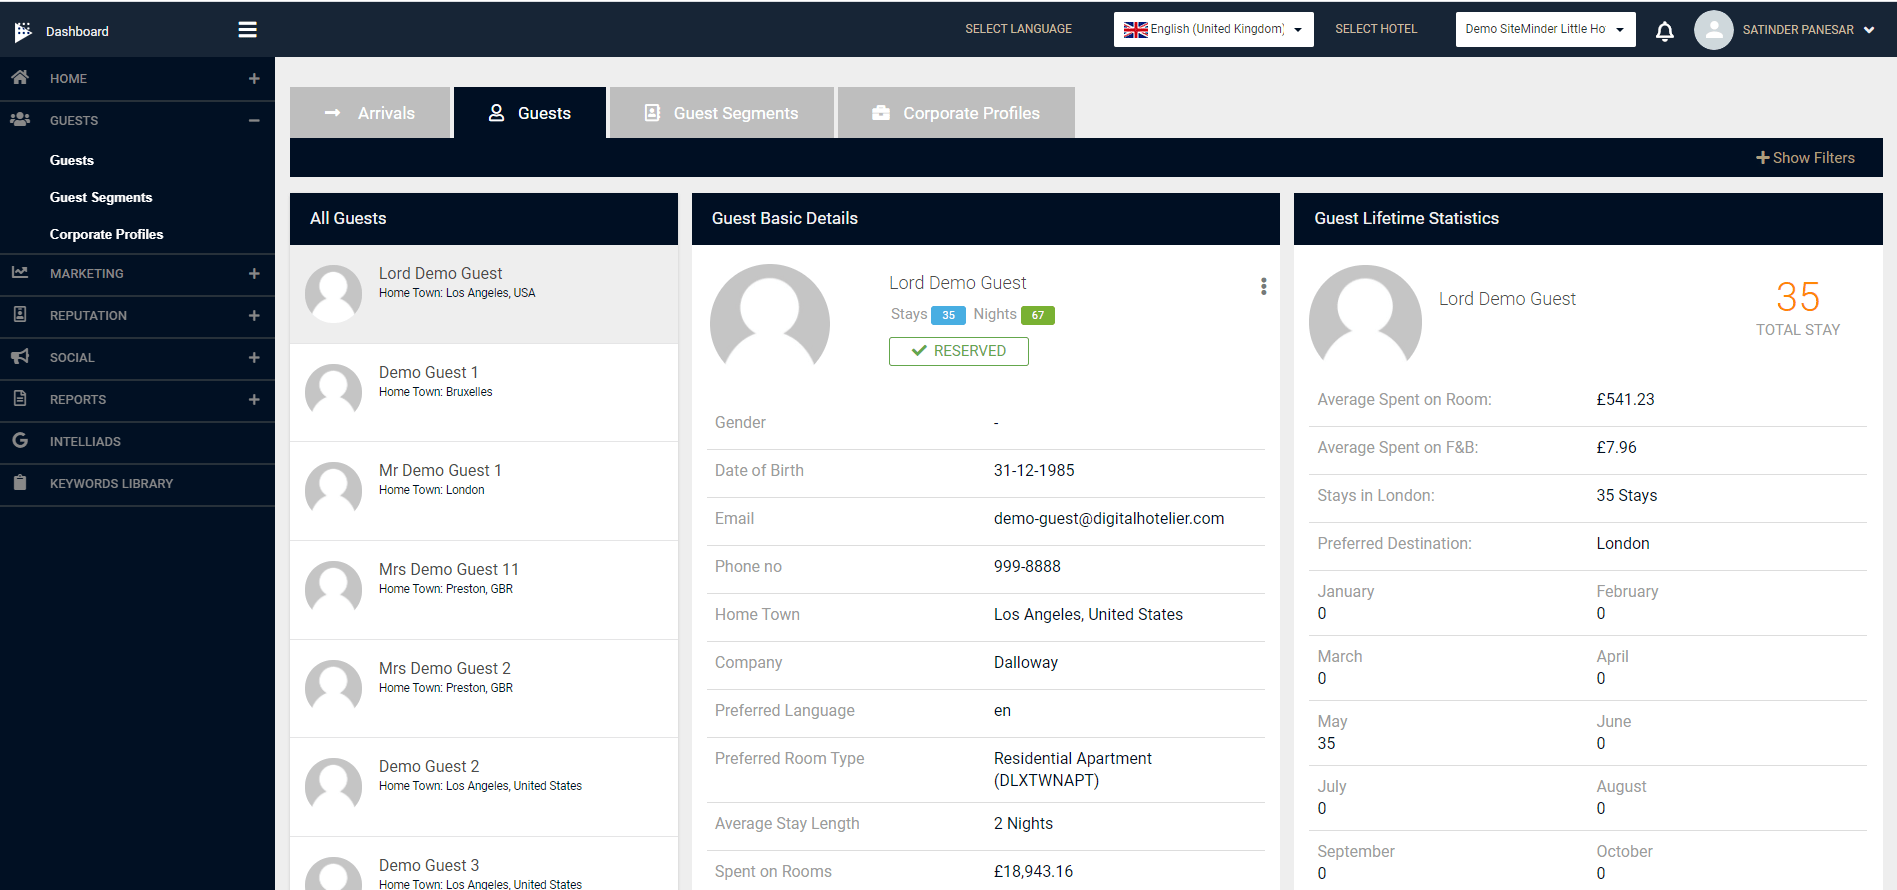Open Corporate Profiles in sidebar submenu

106,234
